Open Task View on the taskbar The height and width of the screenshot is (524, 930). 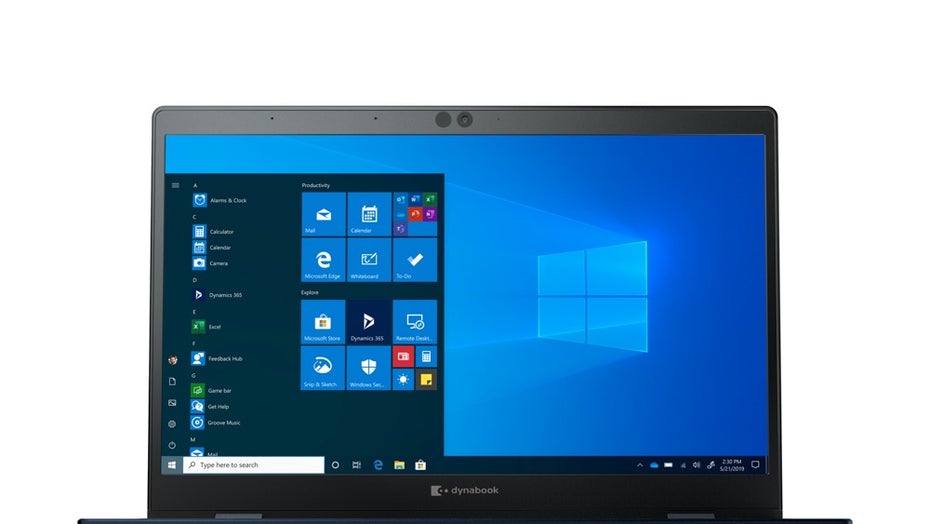357,465
